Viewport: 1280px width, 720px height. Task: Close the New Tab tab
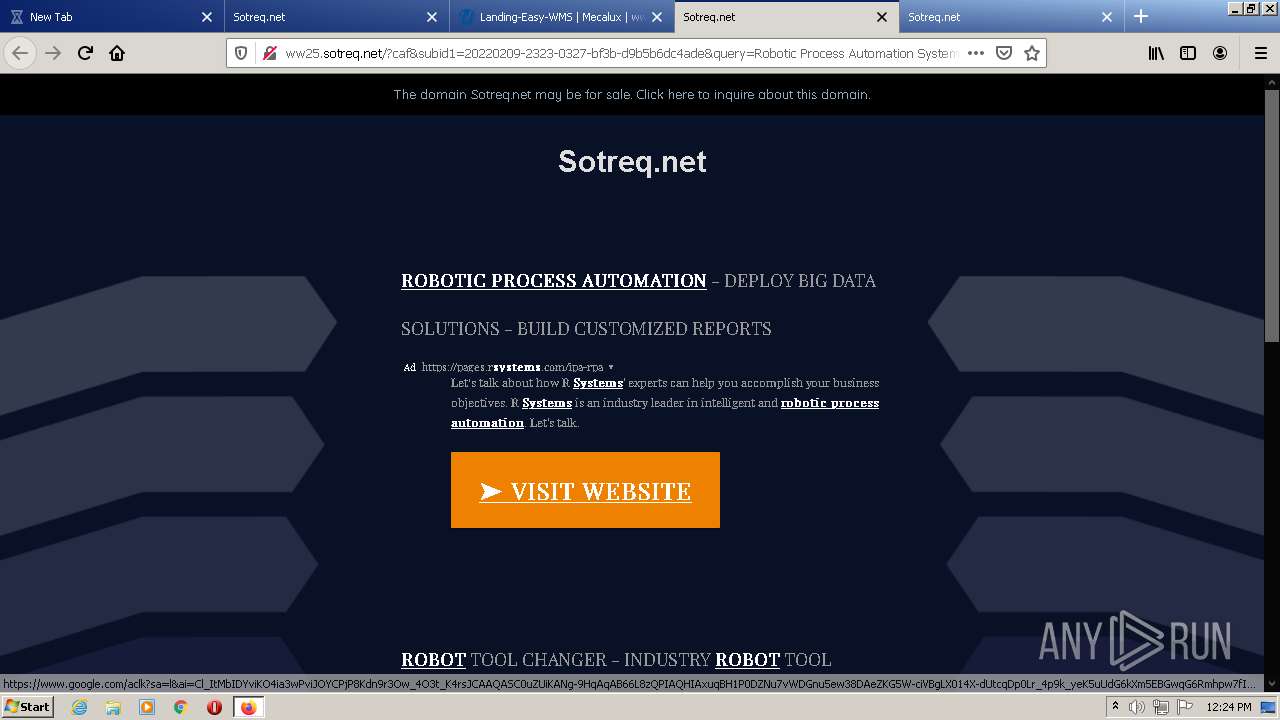pos(207,17)
